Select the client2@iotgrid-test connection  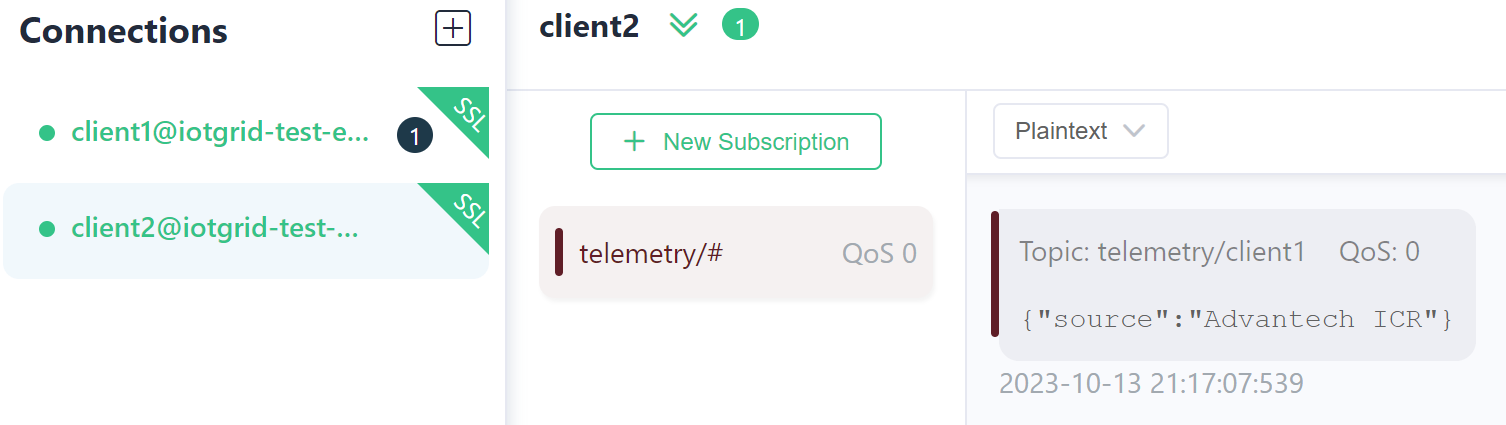[x=214, y=229]
